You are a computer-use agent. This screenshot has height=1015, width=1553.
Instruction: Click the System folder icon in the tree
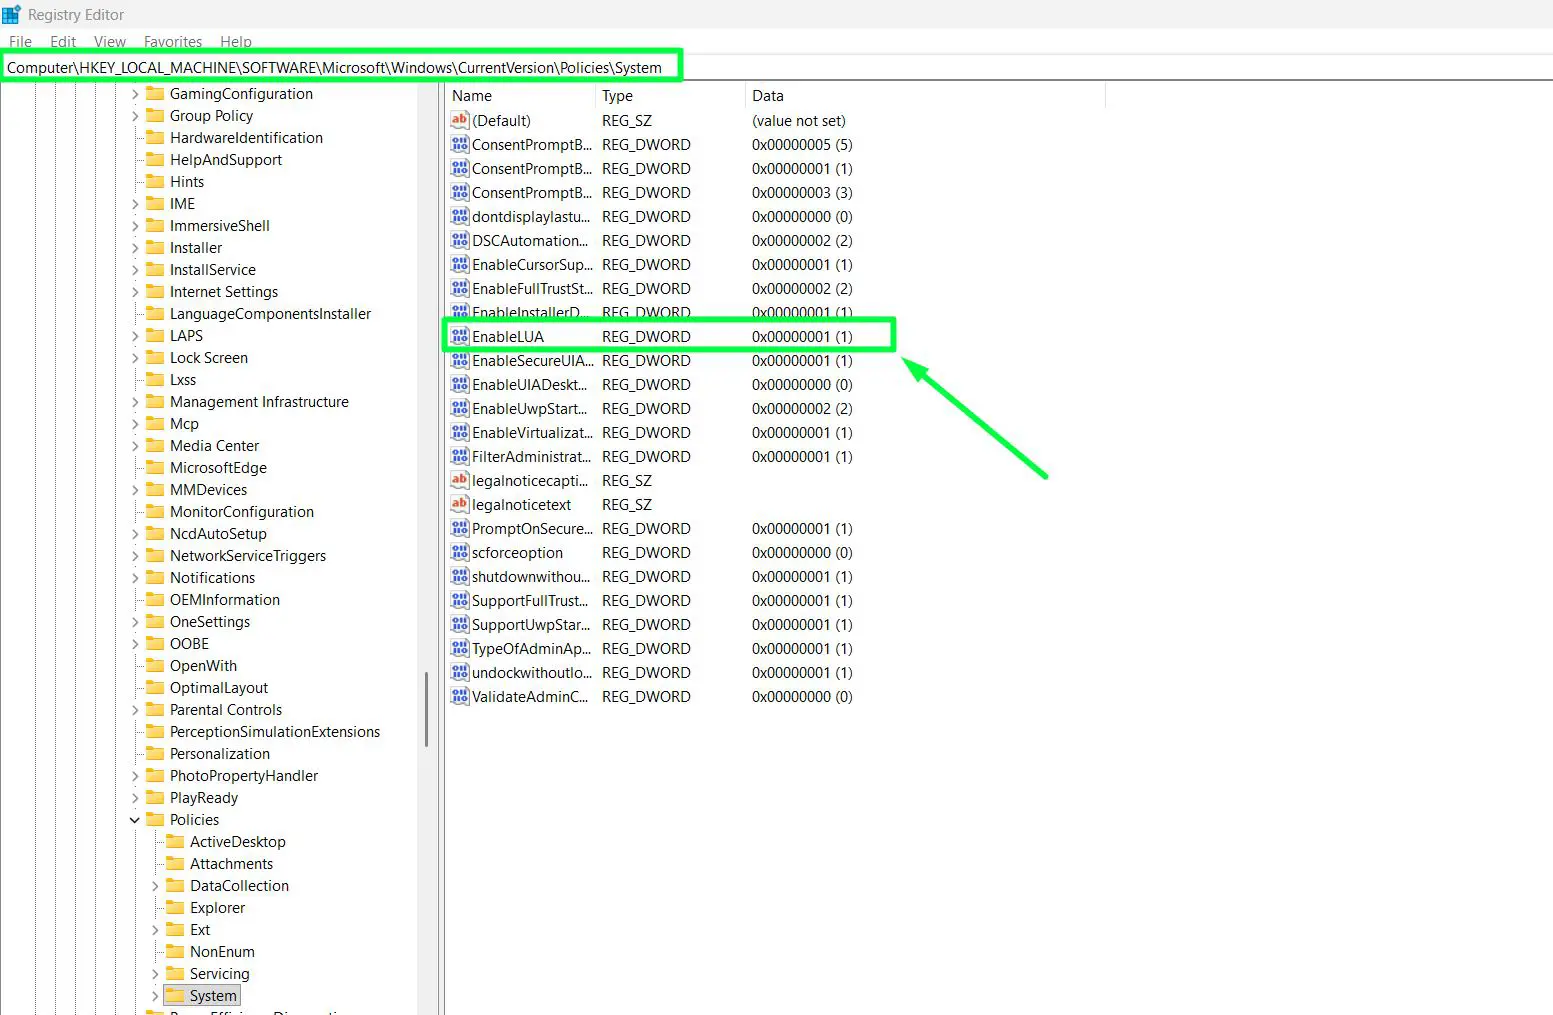coord(173,995)
